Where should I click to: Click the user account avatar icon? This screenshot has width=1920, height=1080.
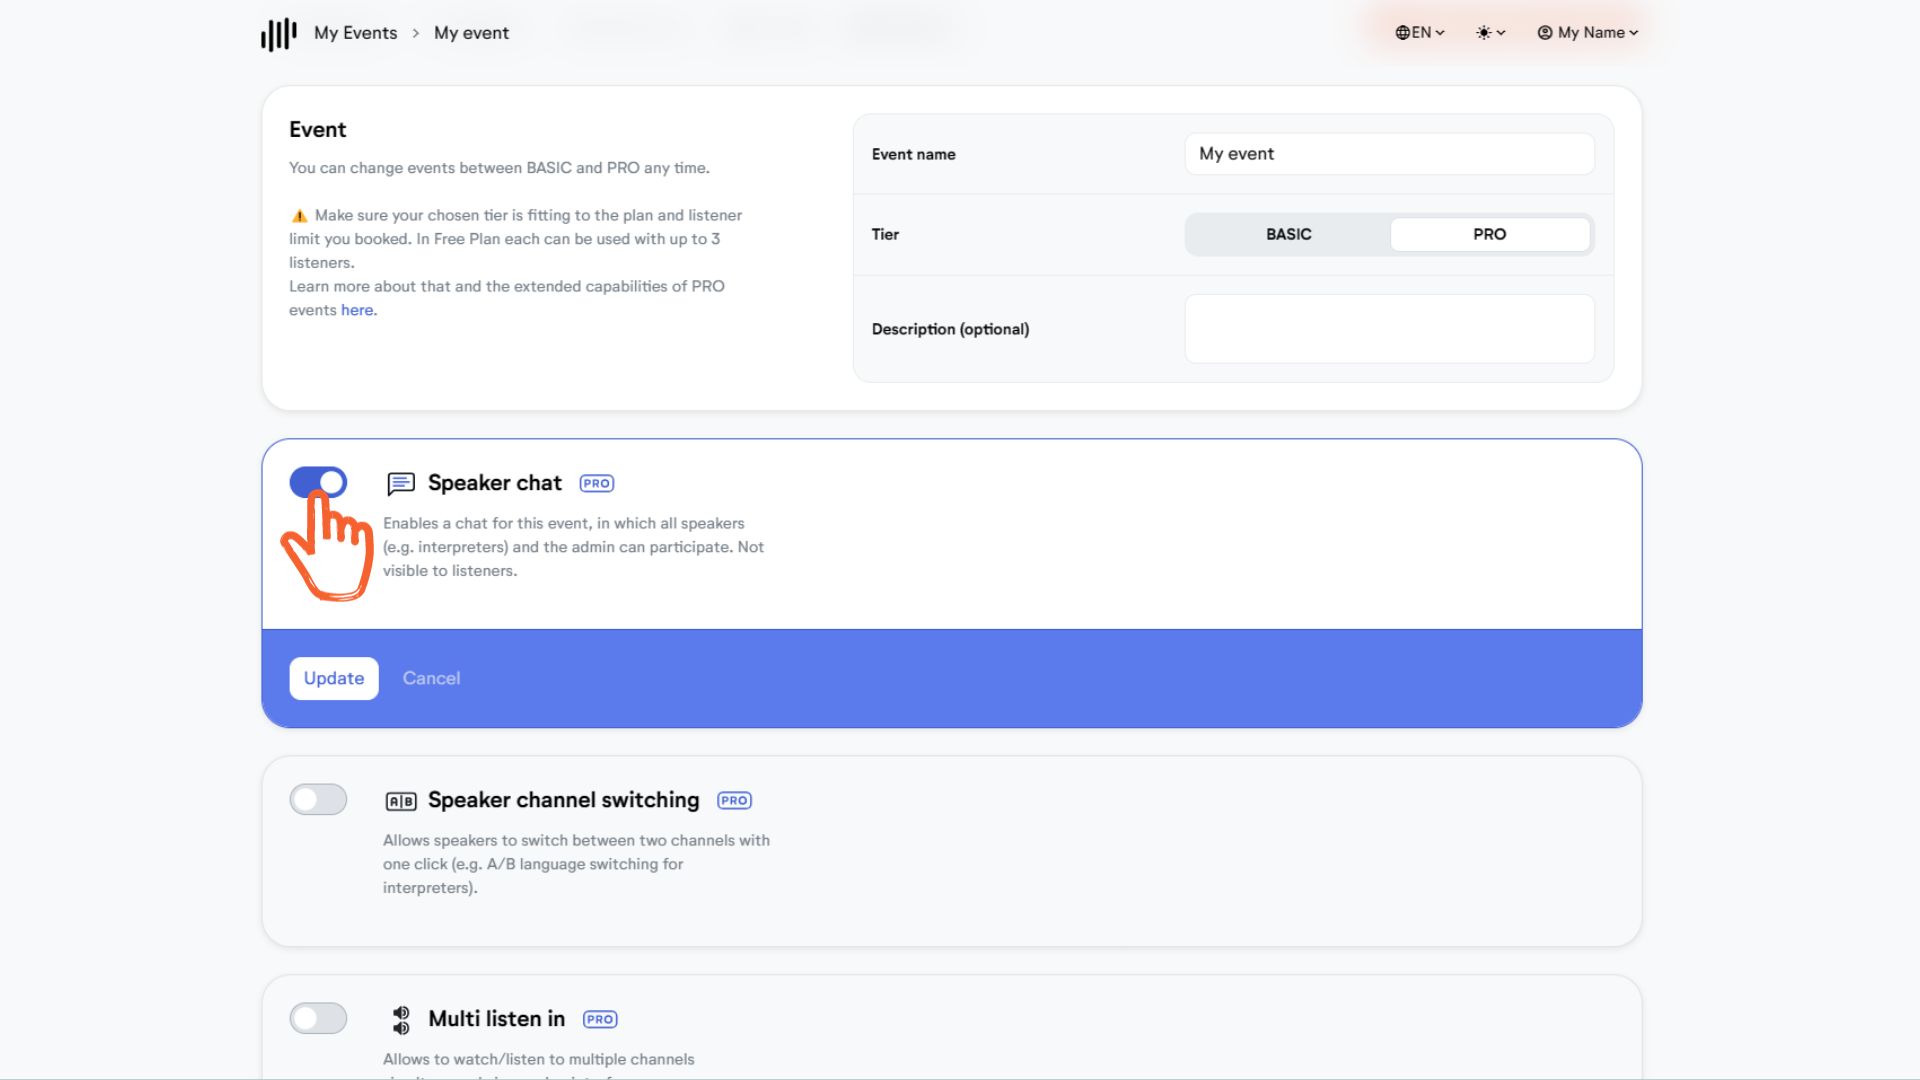pos(1545,33)
